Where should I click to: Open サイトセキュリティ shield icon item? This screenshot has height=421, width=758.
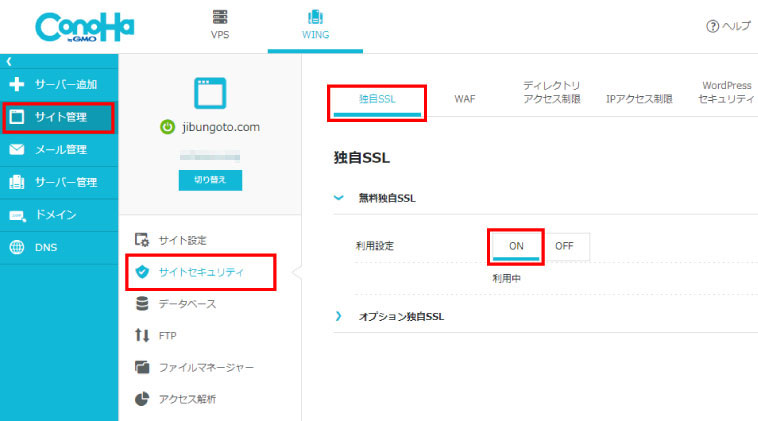click(x=142, y=272)
